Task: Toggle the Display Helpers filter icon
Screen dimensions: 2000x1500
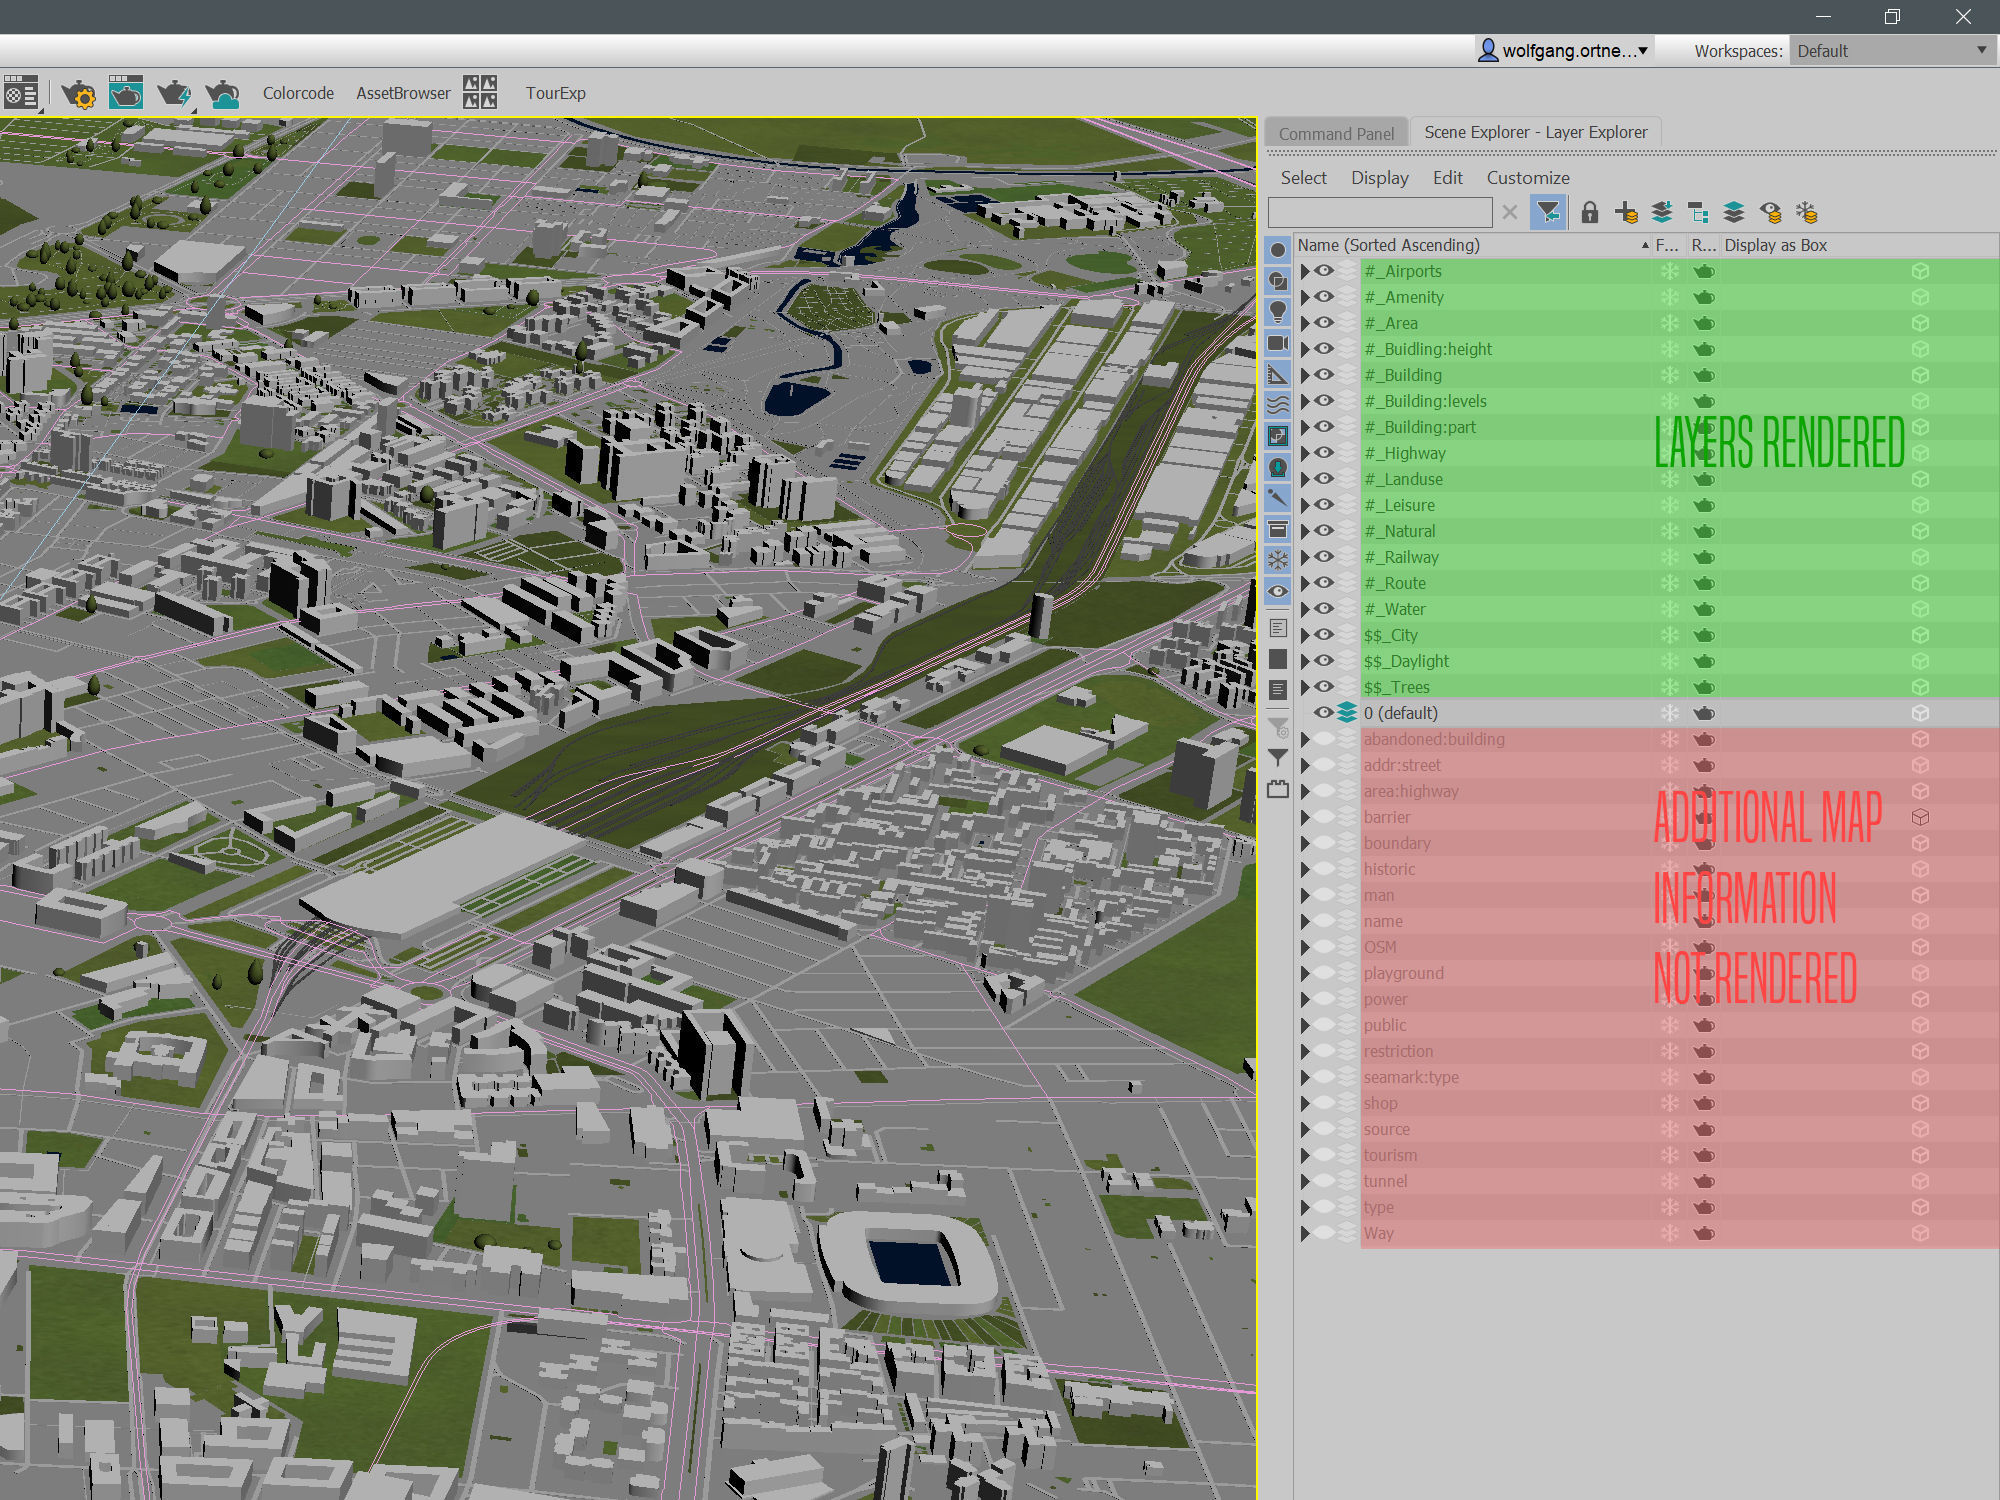Action: pos(1278,374)
